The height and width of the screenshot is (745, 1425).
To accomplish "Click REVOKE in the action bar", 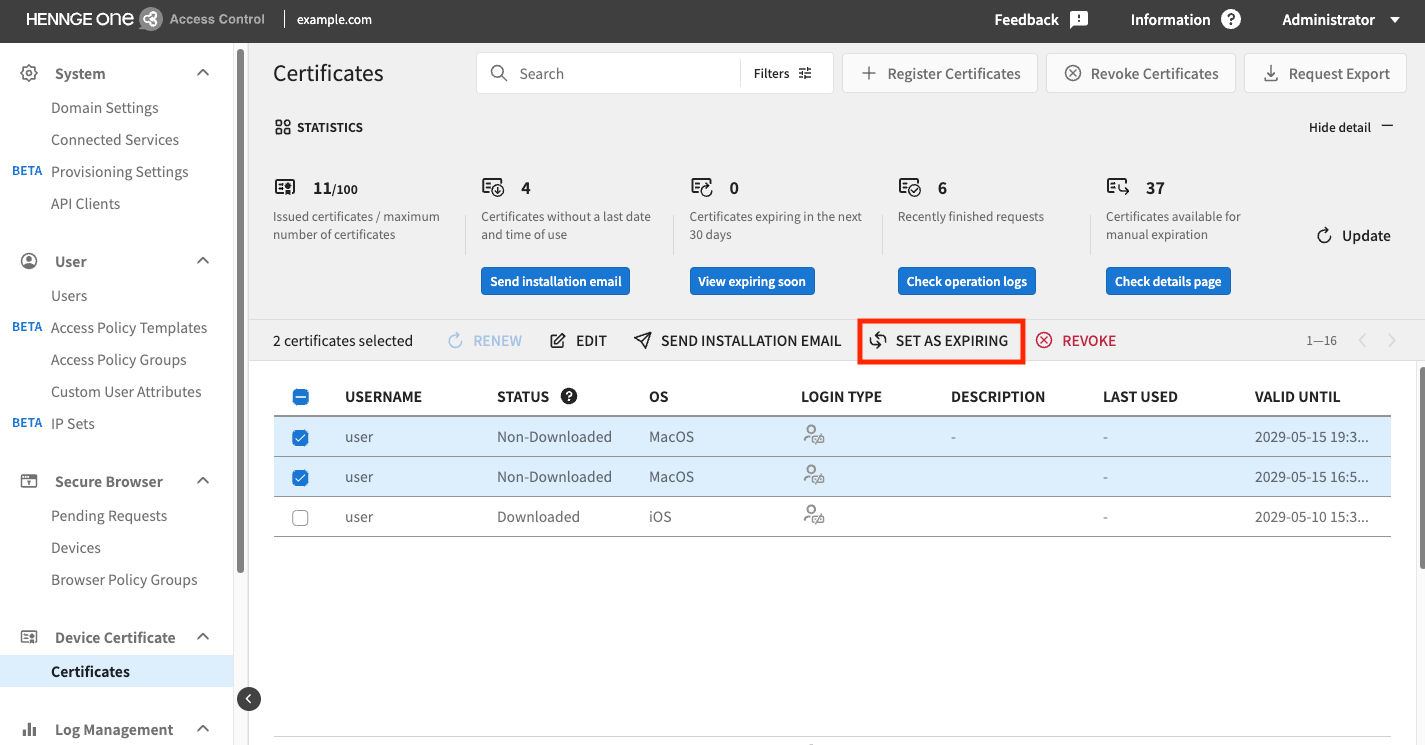I will pos(1076,341).
